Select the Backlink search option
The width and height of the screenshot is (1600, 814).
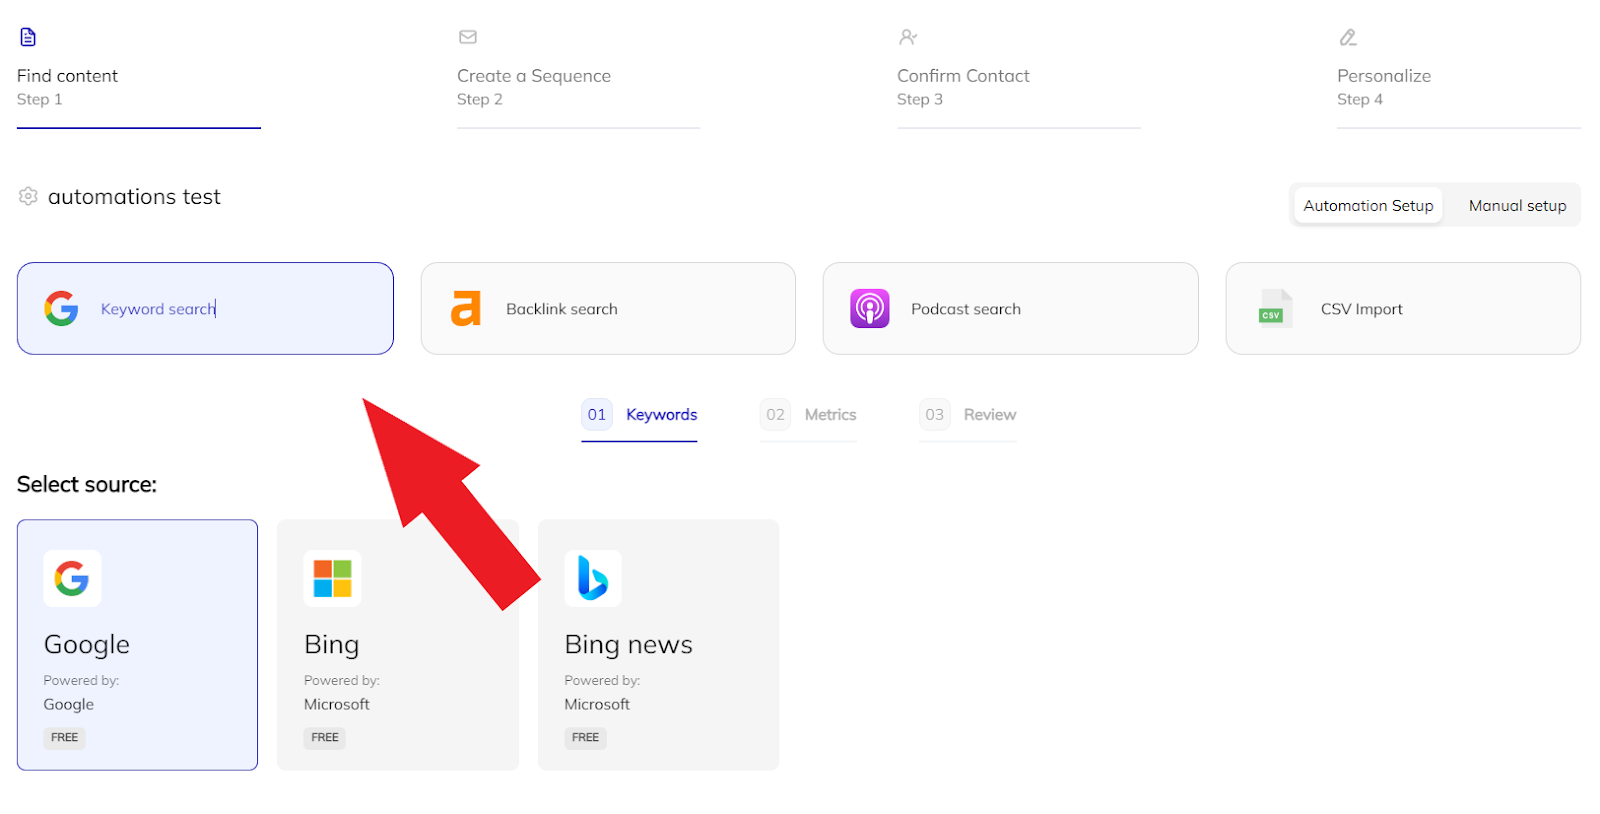pyautogui.click(x=608, y=309)
